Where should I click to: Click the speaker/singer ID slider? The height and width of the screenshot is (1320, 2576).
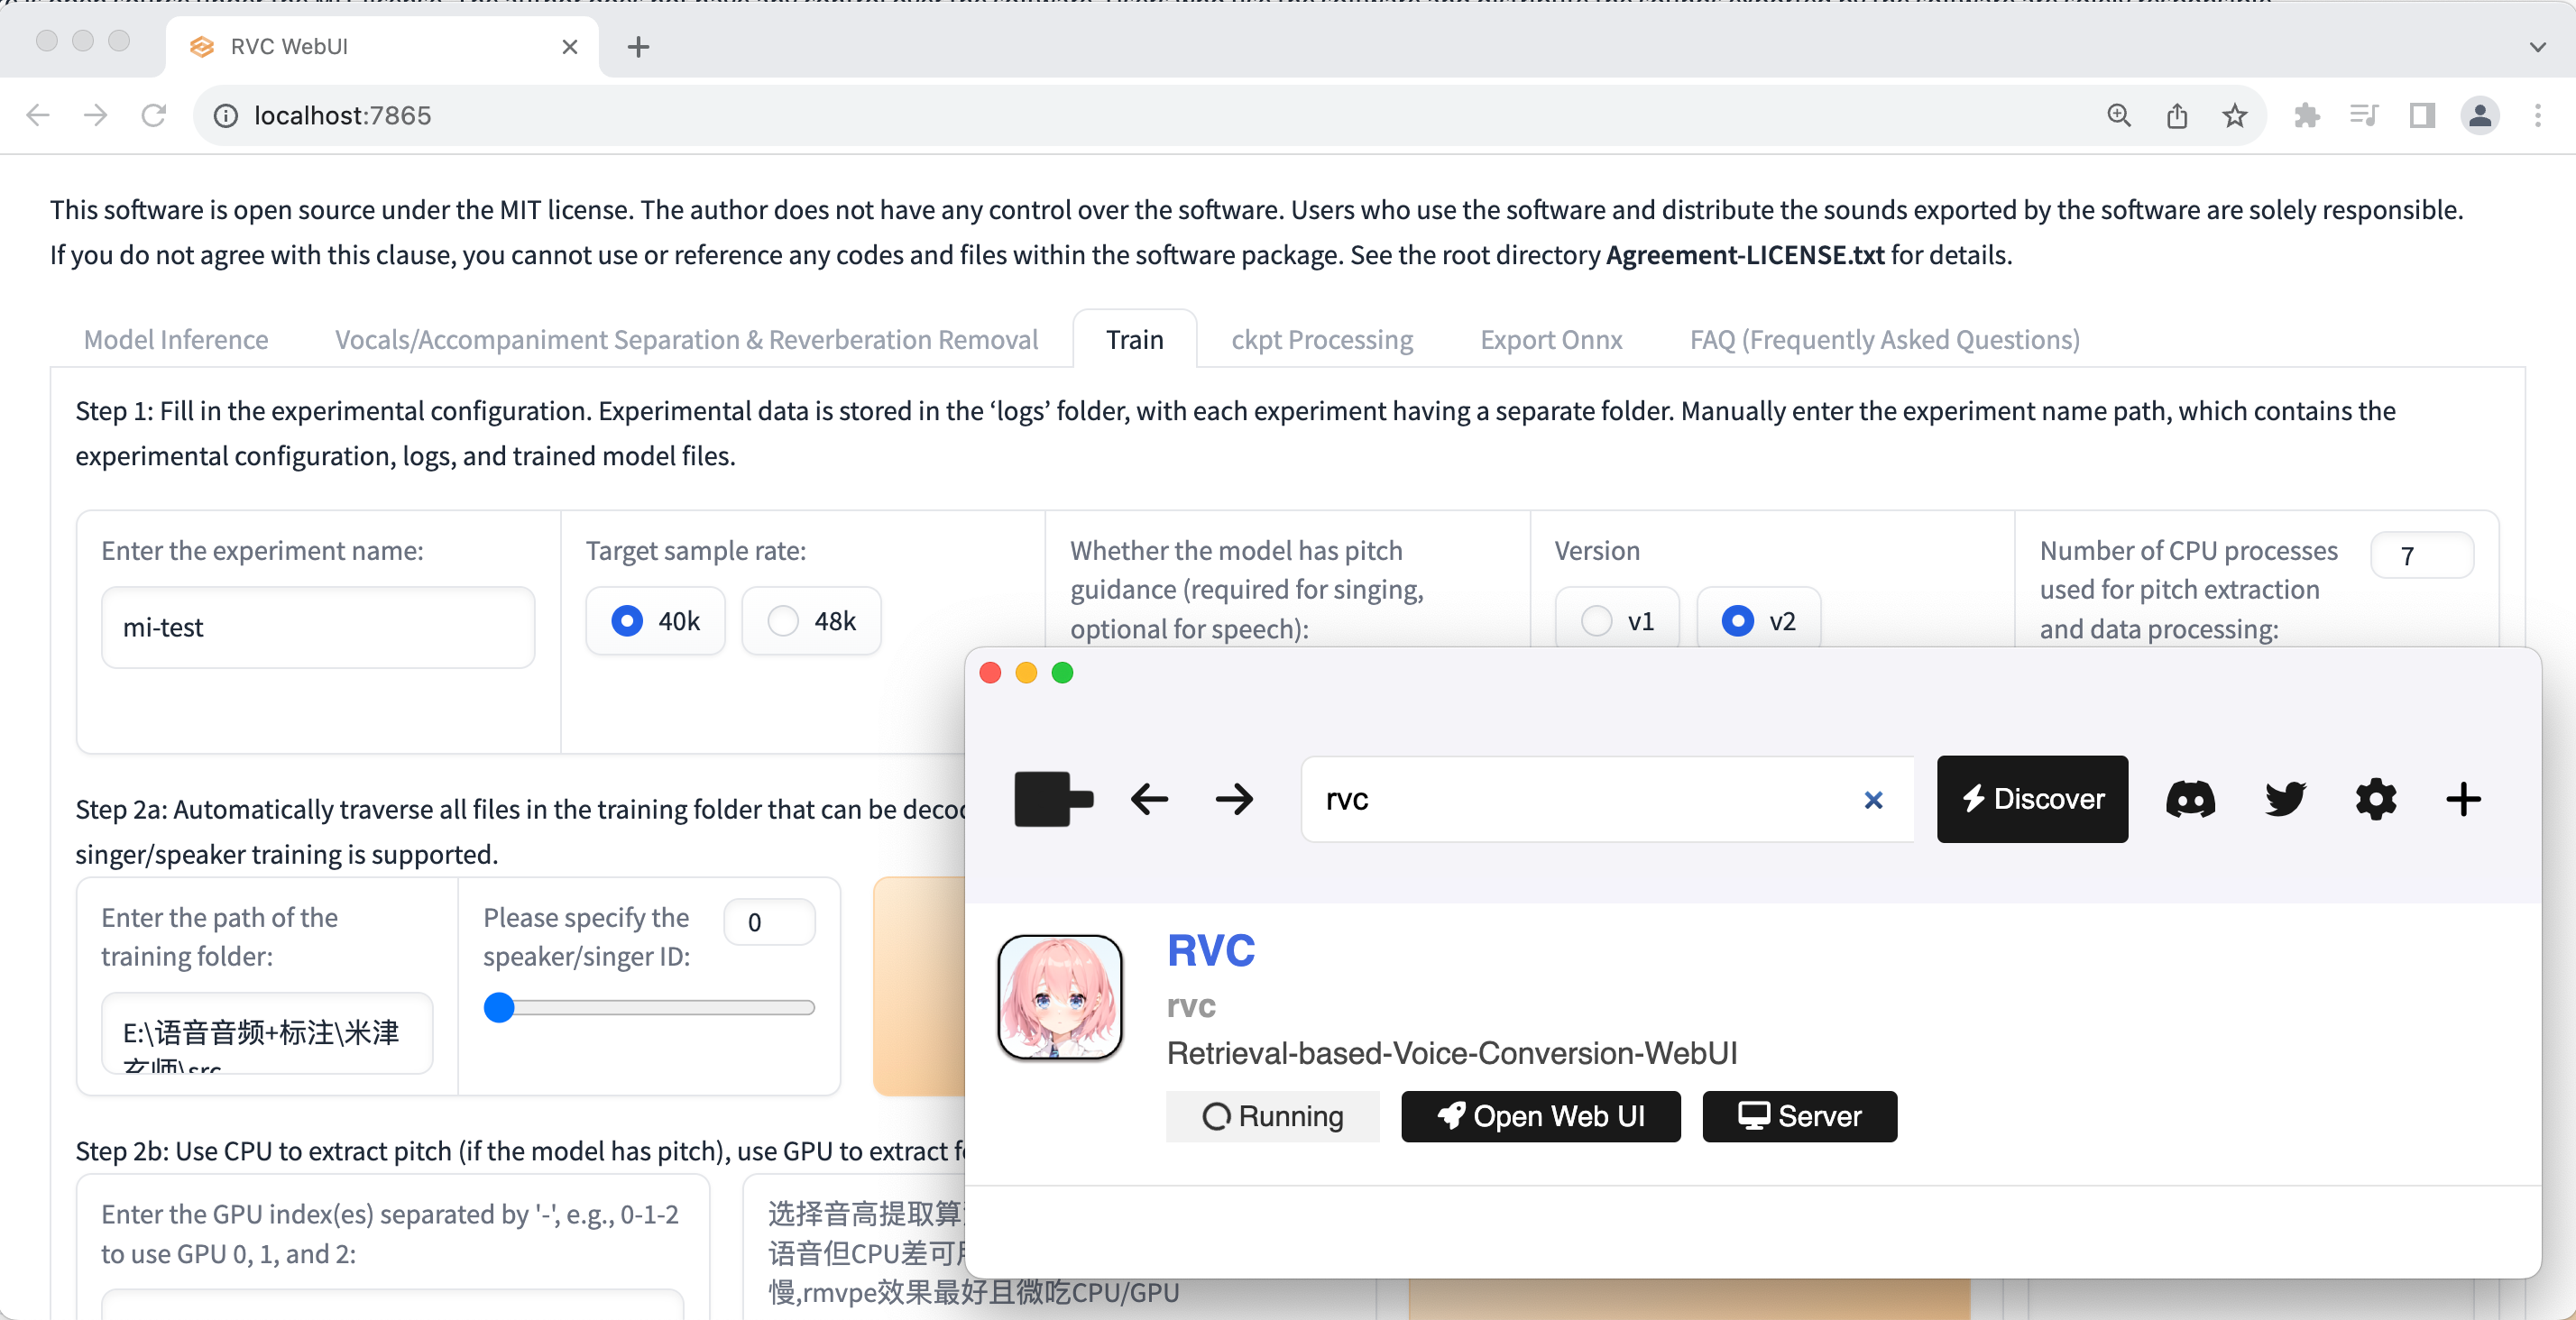[x=649, y=1007]
